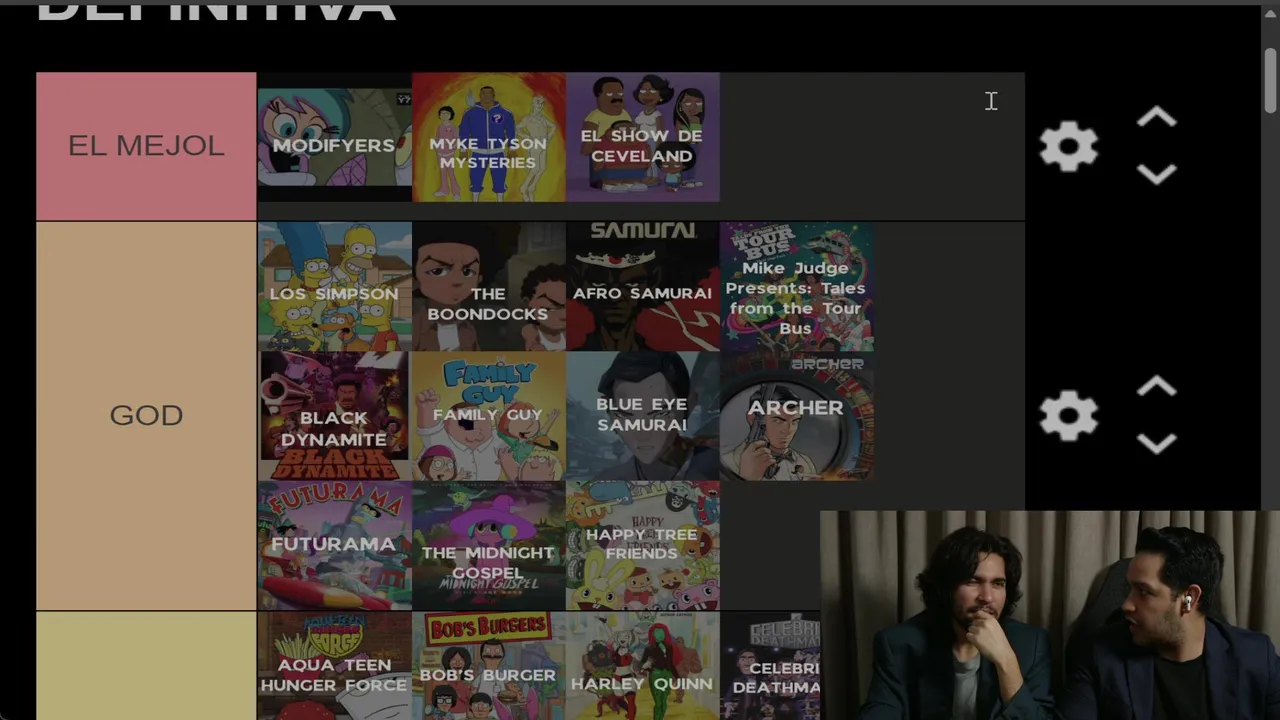Open settings gear for GOD tier

(1068, 415)
